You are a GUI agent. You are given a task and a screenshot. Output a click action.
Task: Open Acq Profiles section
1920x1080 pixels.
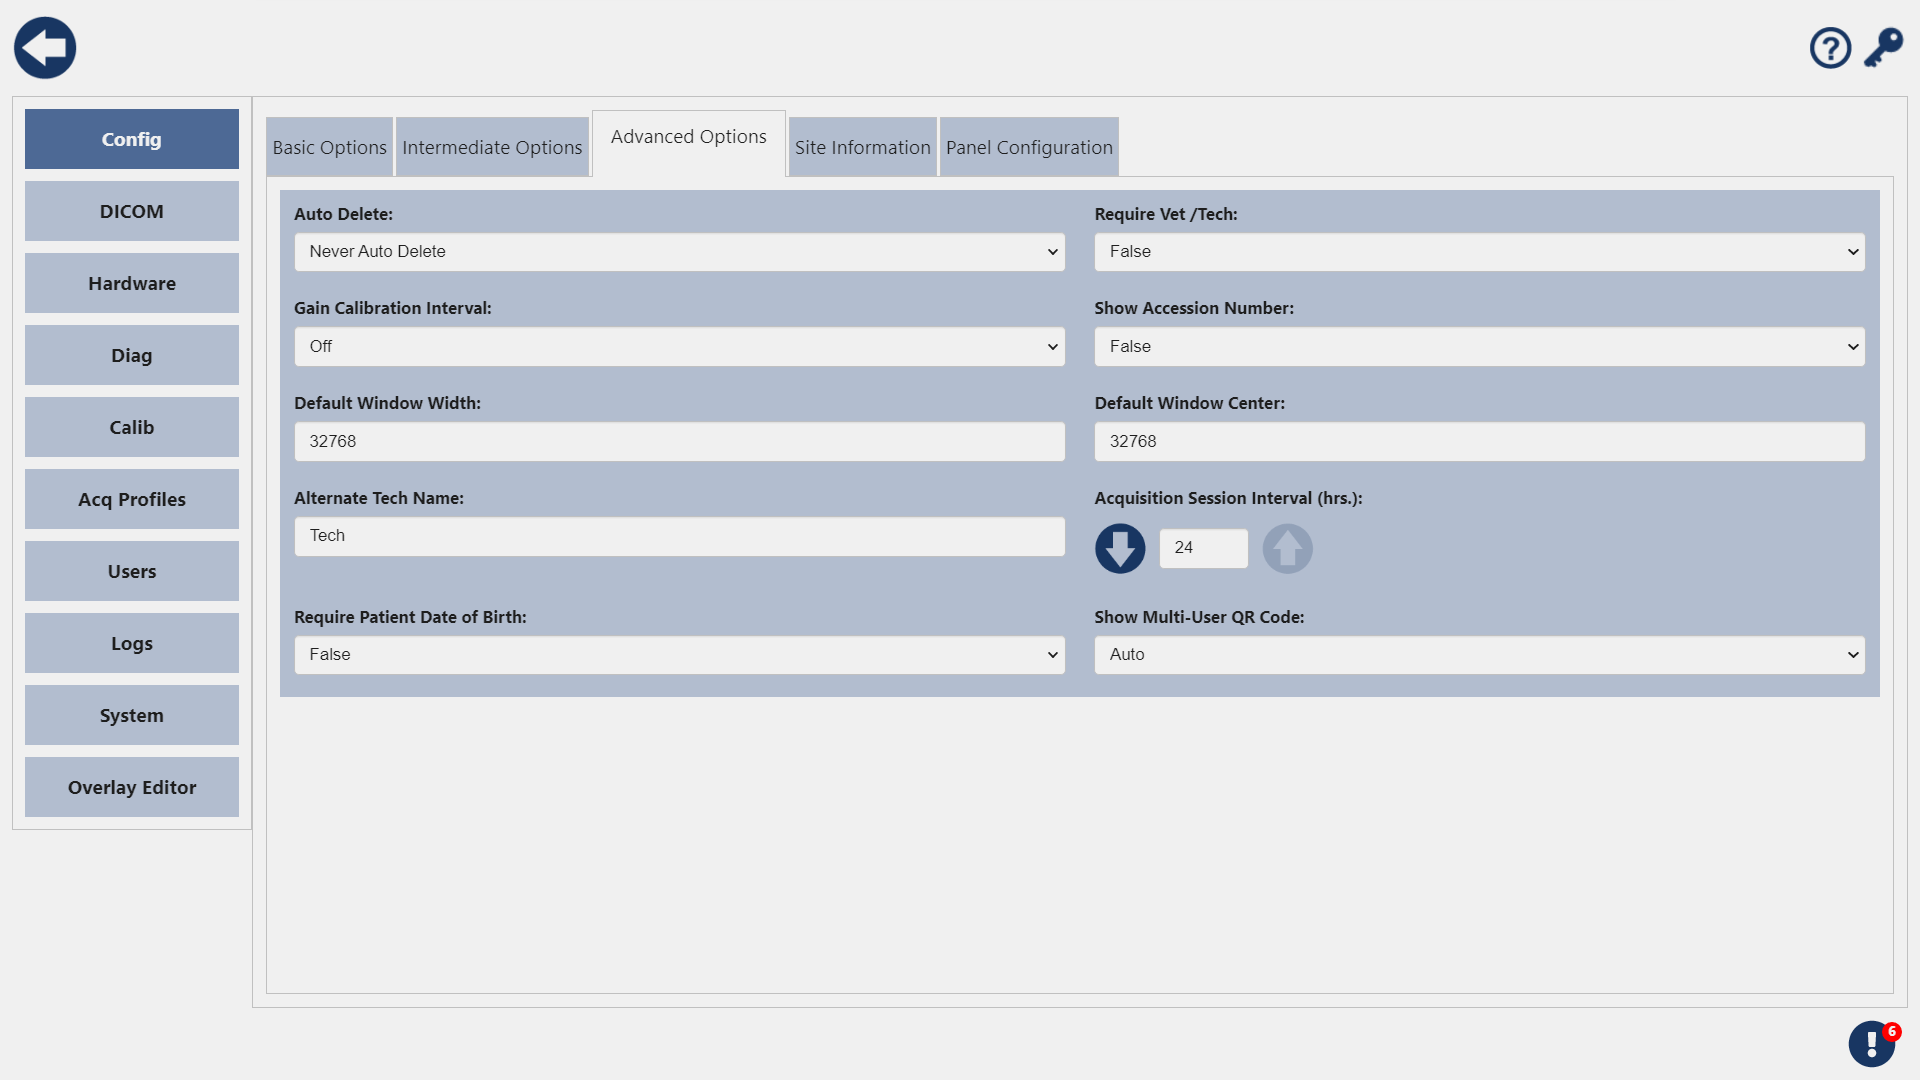point(132,499)
